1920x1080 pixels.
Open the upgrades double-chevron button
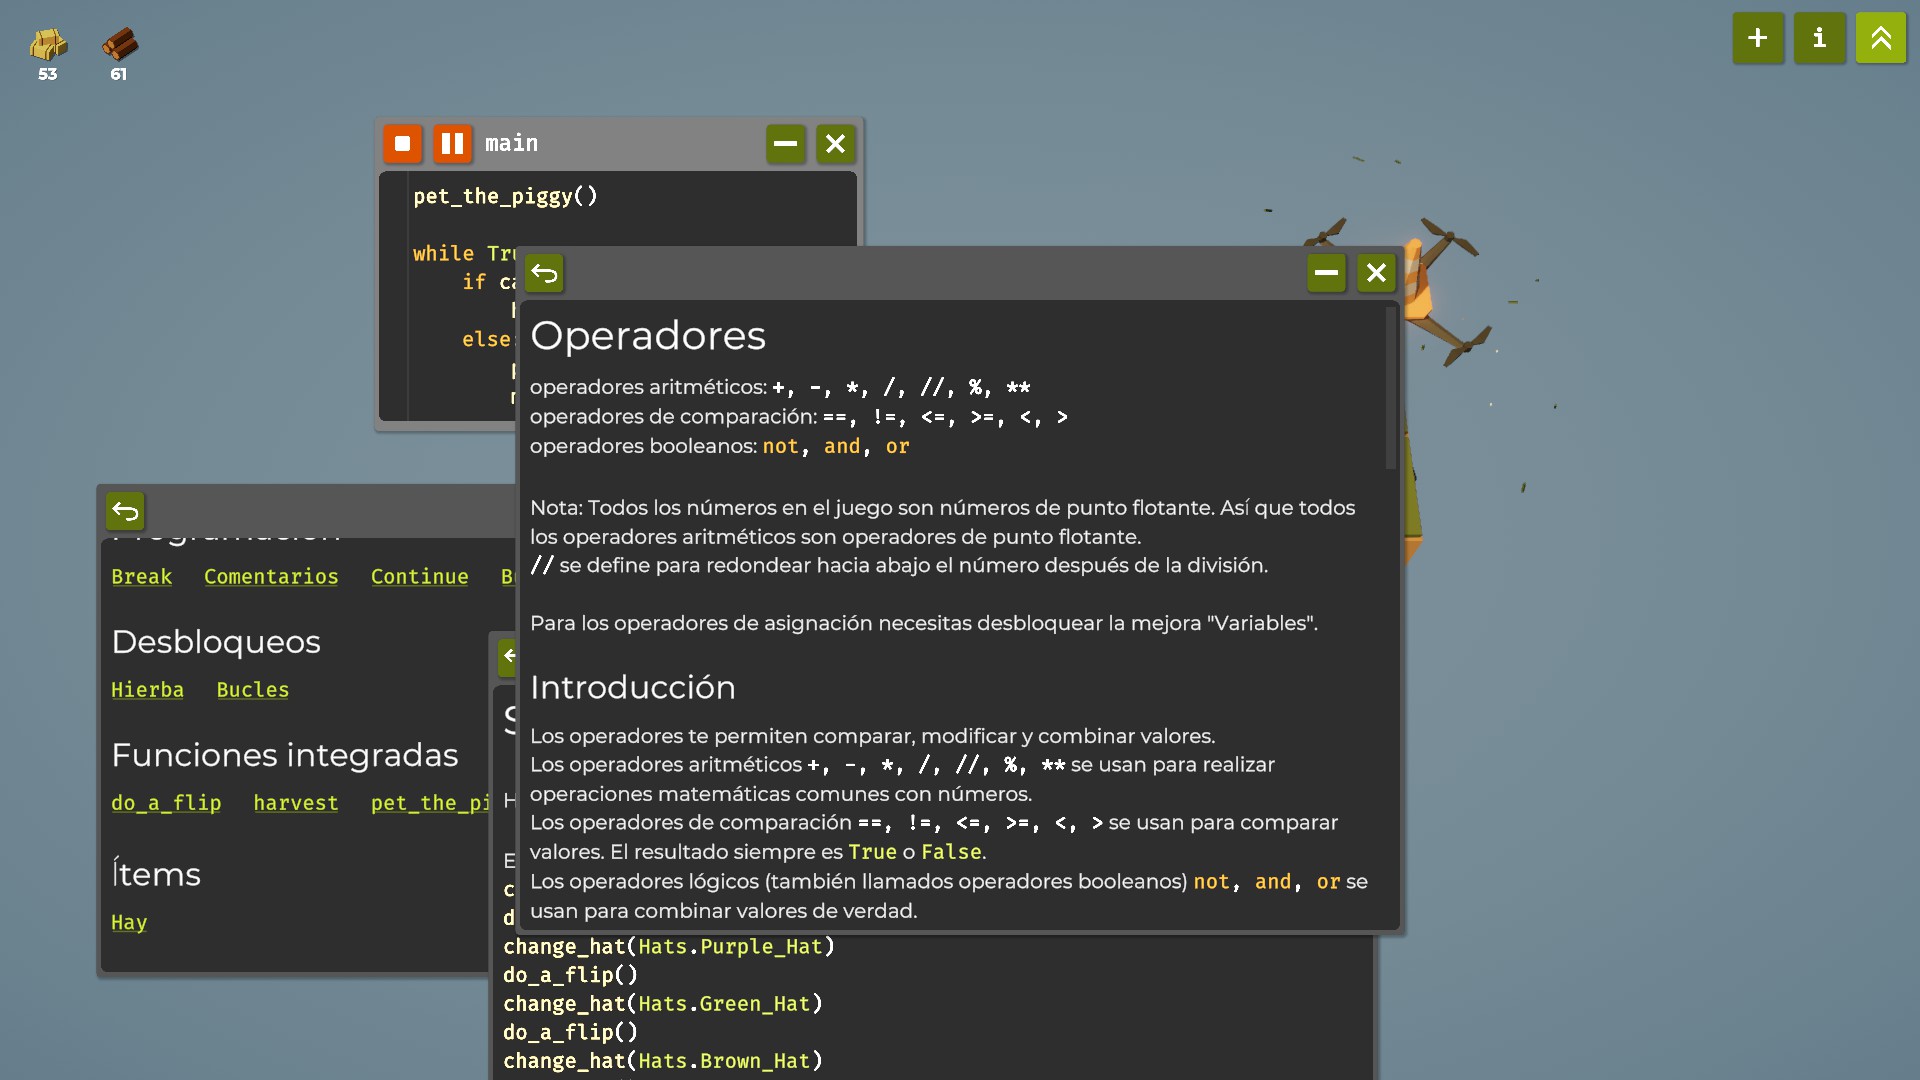[x=1880, y=38]
